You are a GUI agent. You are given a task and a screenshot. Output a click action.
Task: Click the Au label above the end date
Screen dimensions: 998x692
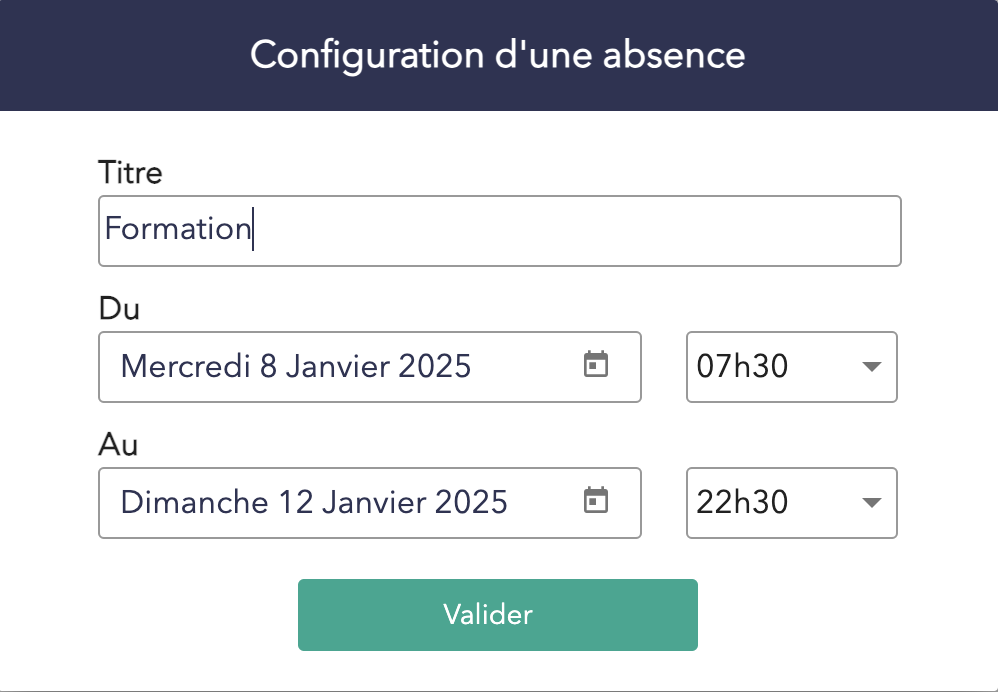click(x=118, y=443)
